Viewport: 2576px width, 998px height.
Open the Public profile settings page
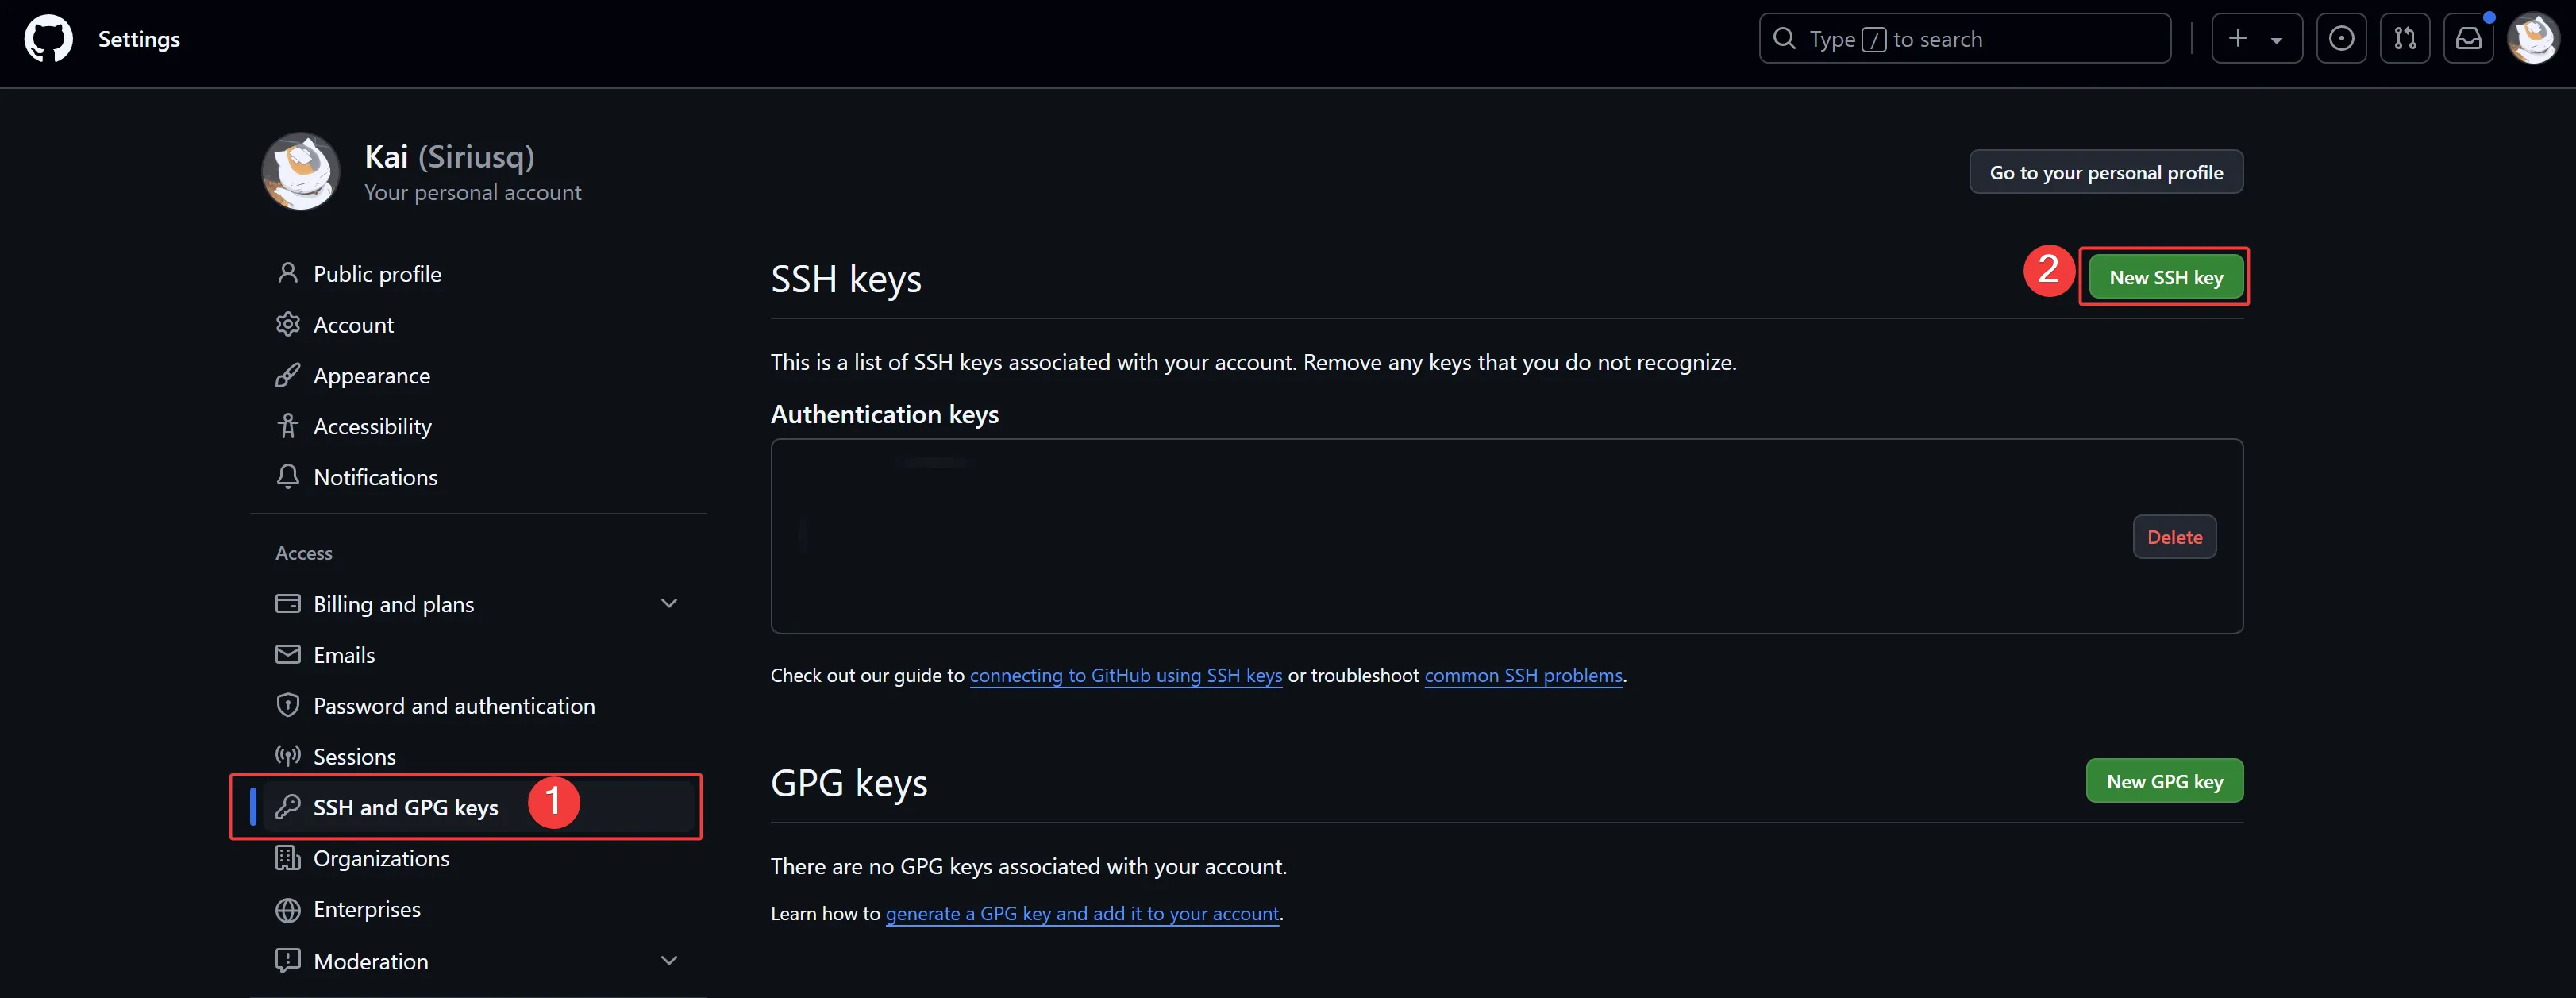click(376, 274)
